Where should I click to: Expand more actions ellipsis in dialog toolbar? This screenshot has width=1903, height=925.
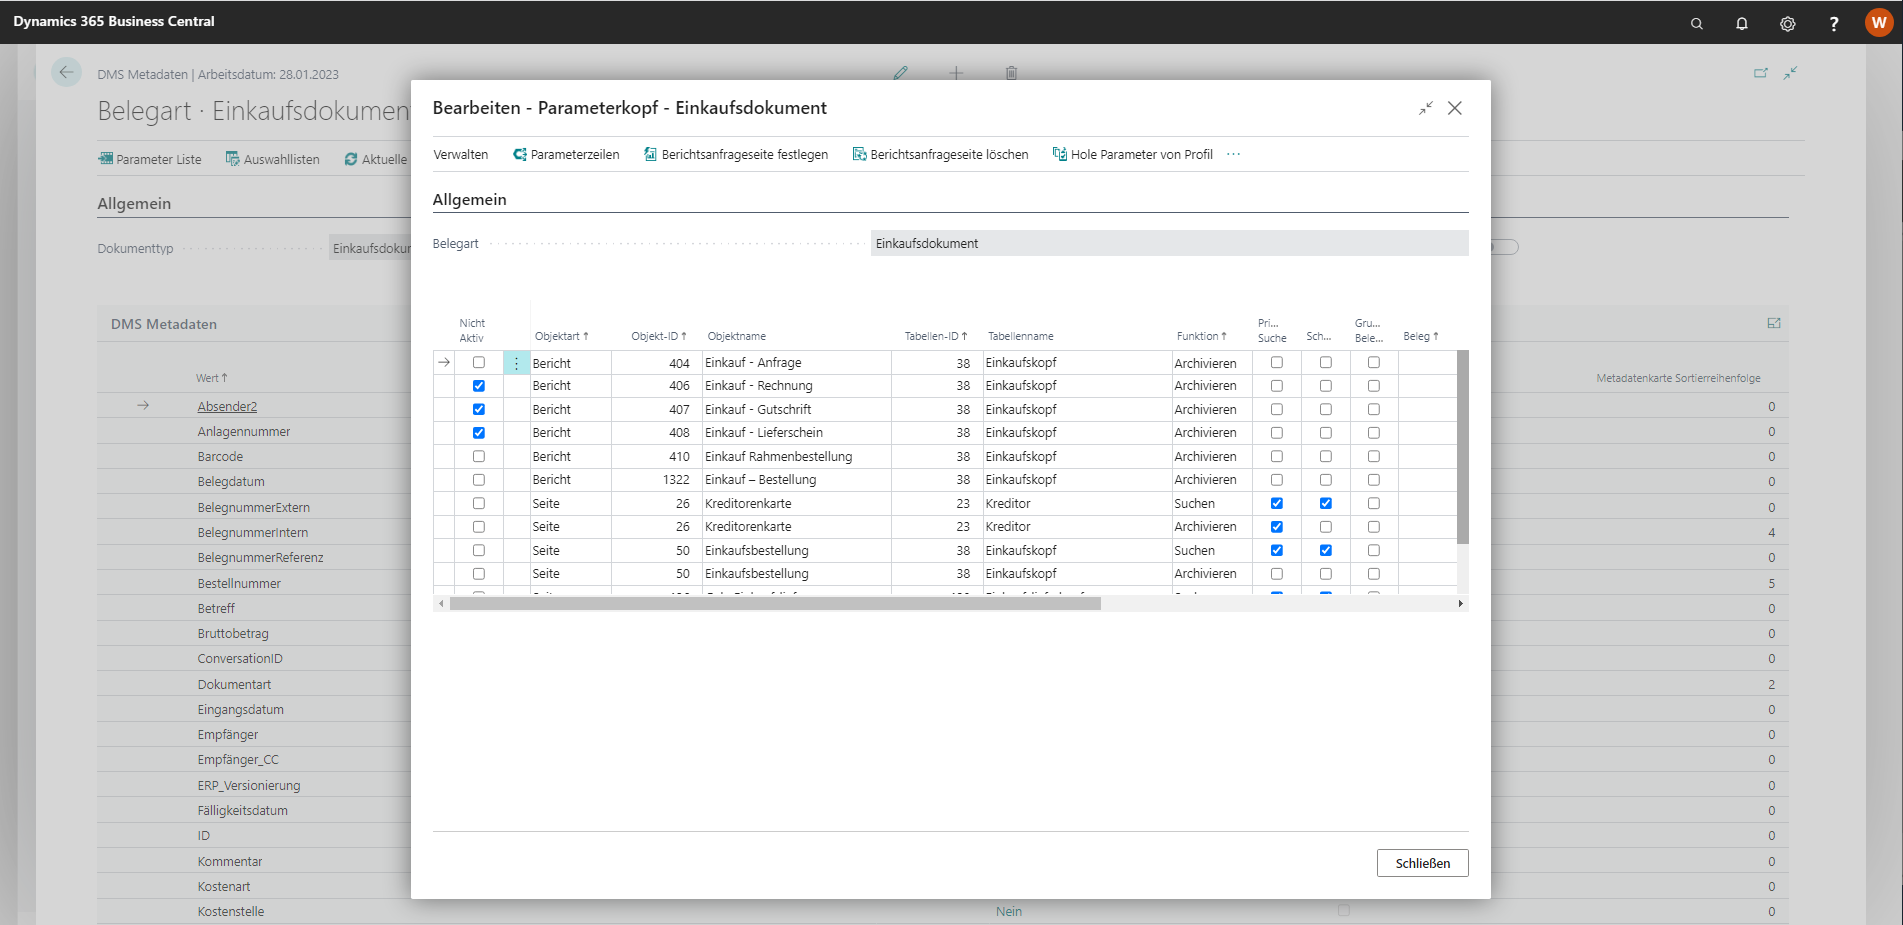tap(1233, 154)
